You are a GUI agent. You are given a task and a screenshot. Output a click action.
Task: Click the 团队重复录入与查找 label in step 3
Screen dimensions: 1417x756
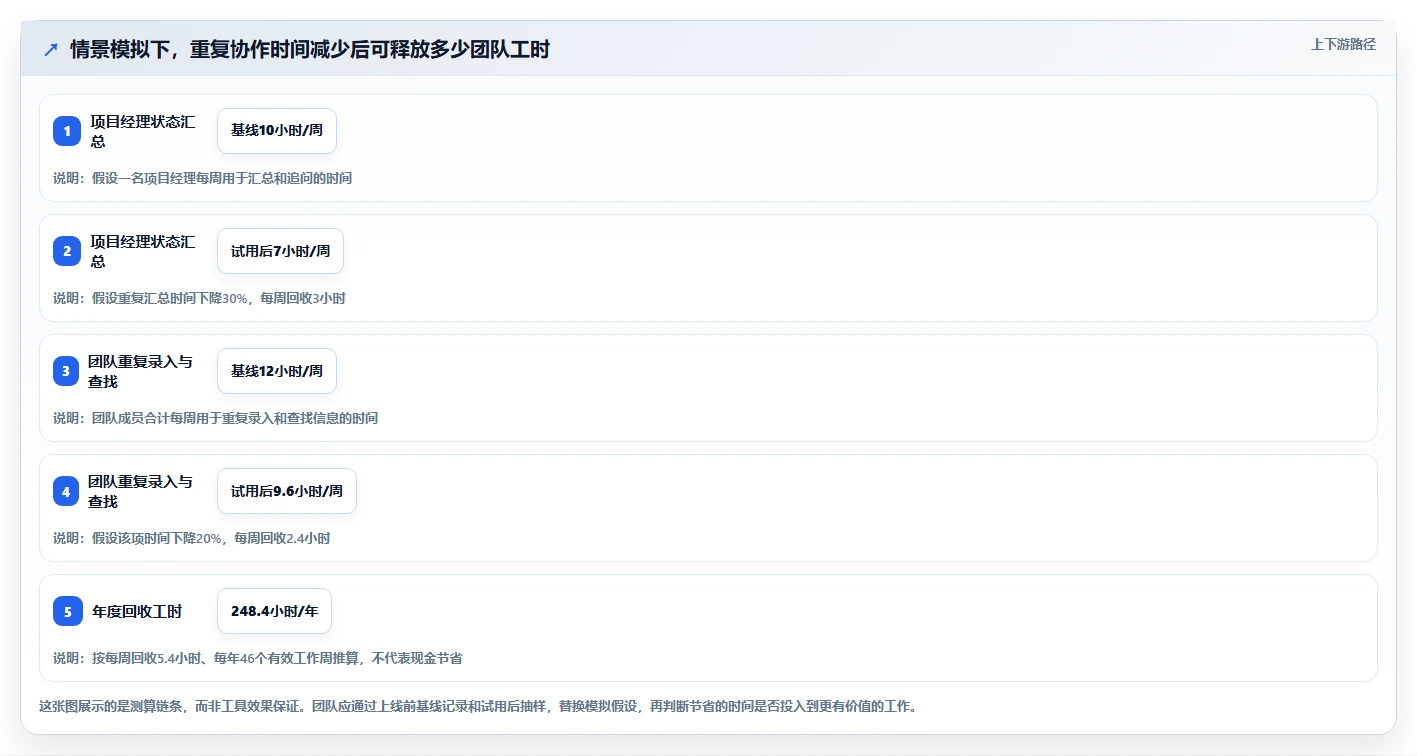click(141, 371)
